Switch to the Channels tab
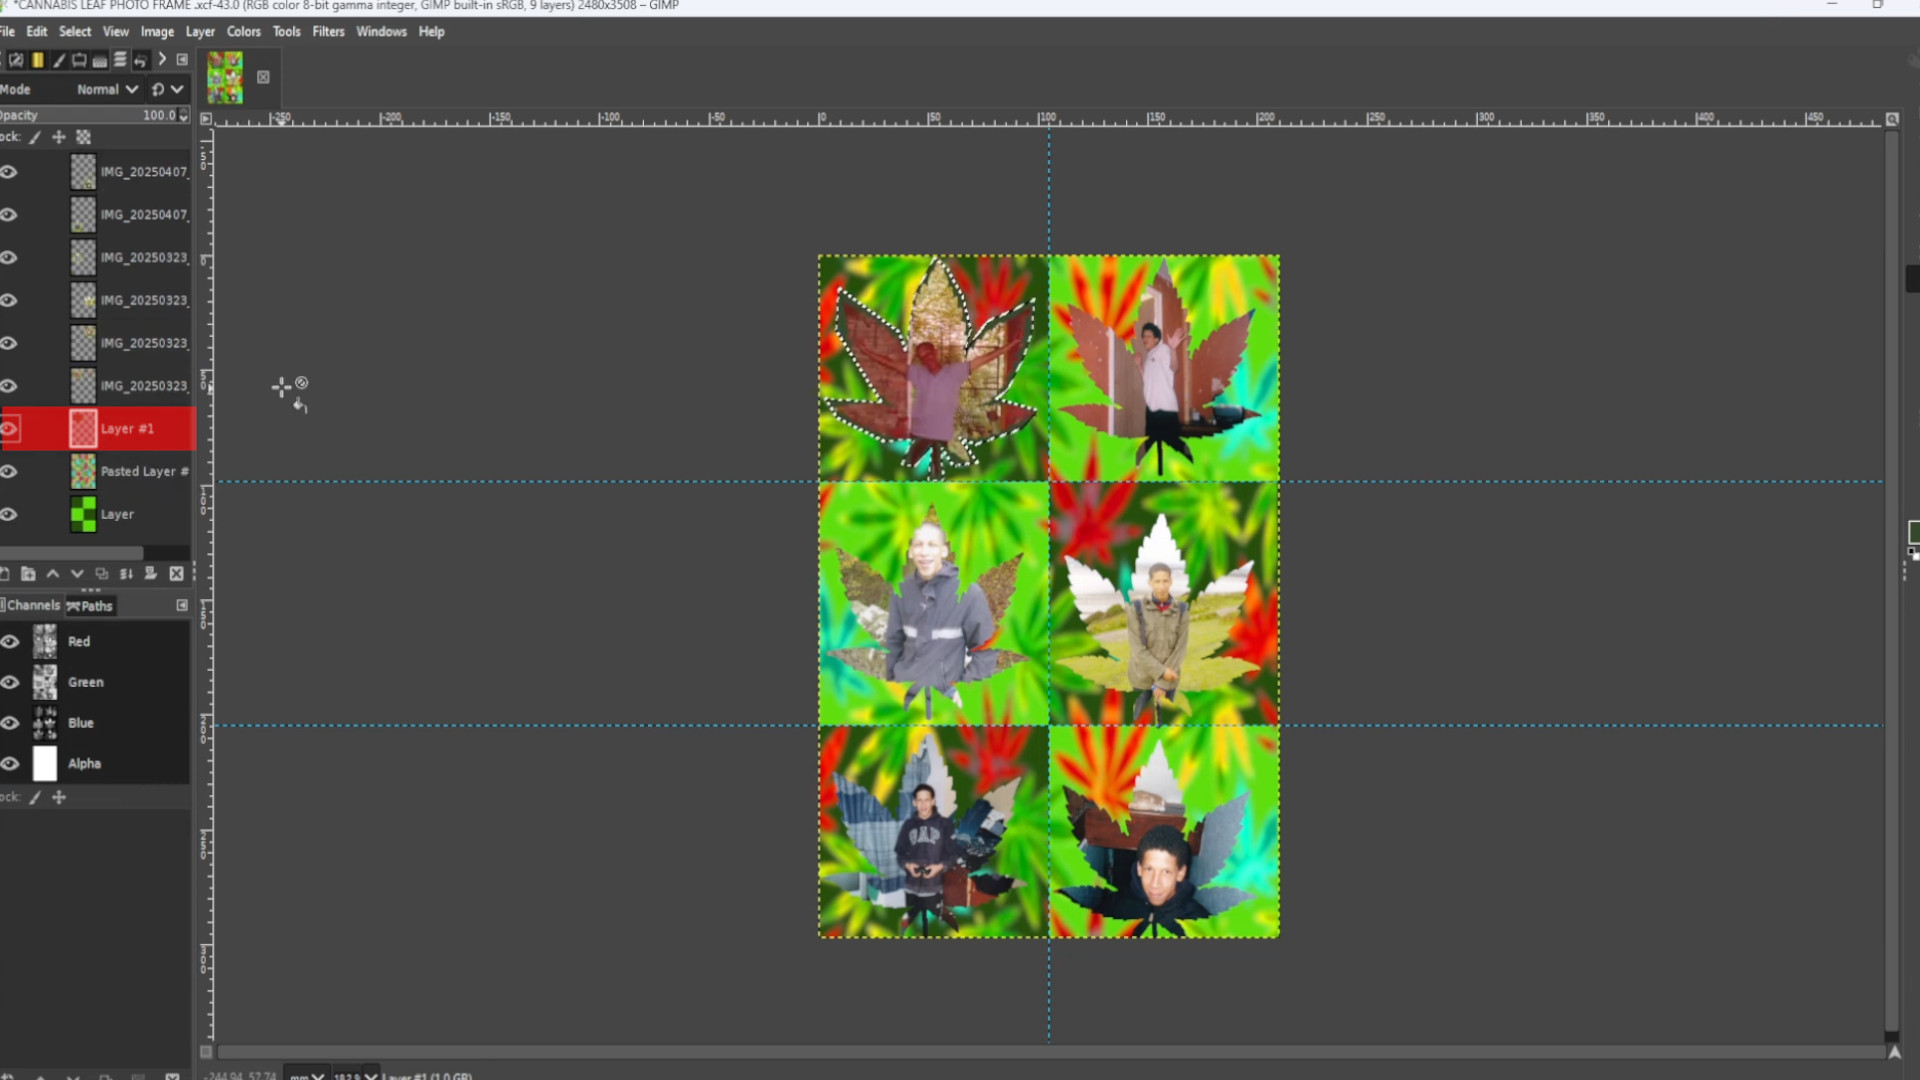1920x1080 pixels. (x=31, y=605)
